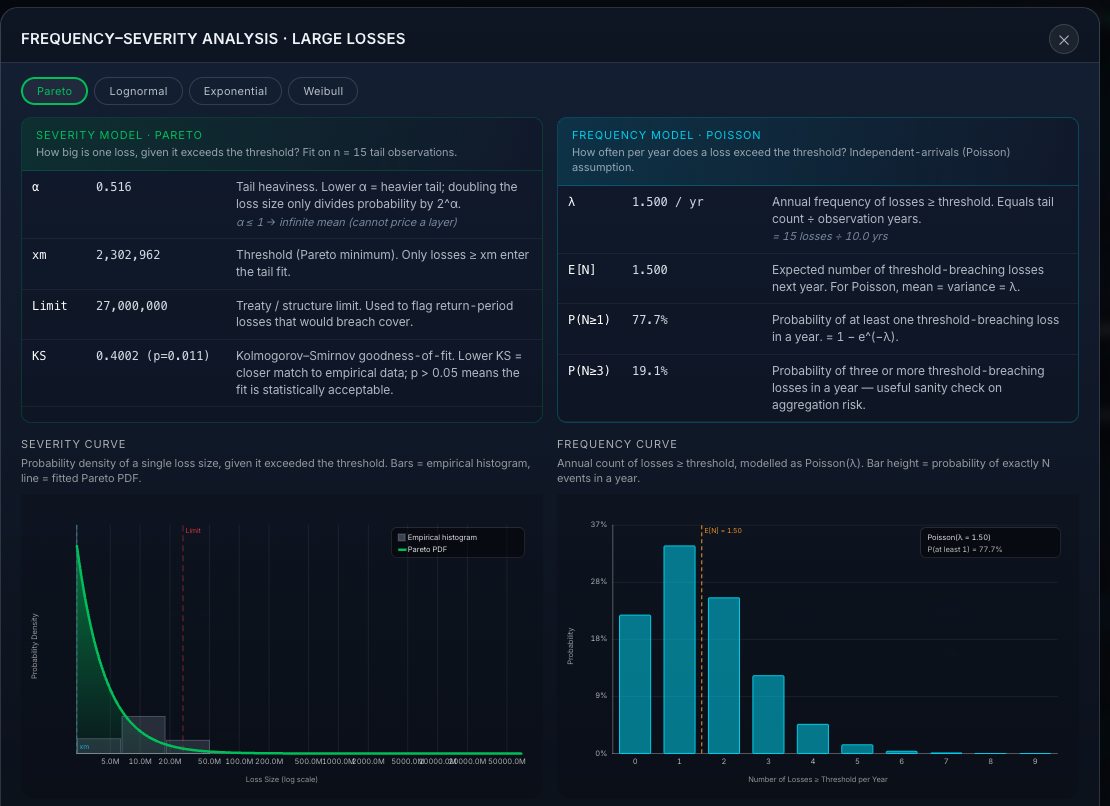
Task: Switch to the Weibull distribution tab
Action: pos(323,91)
